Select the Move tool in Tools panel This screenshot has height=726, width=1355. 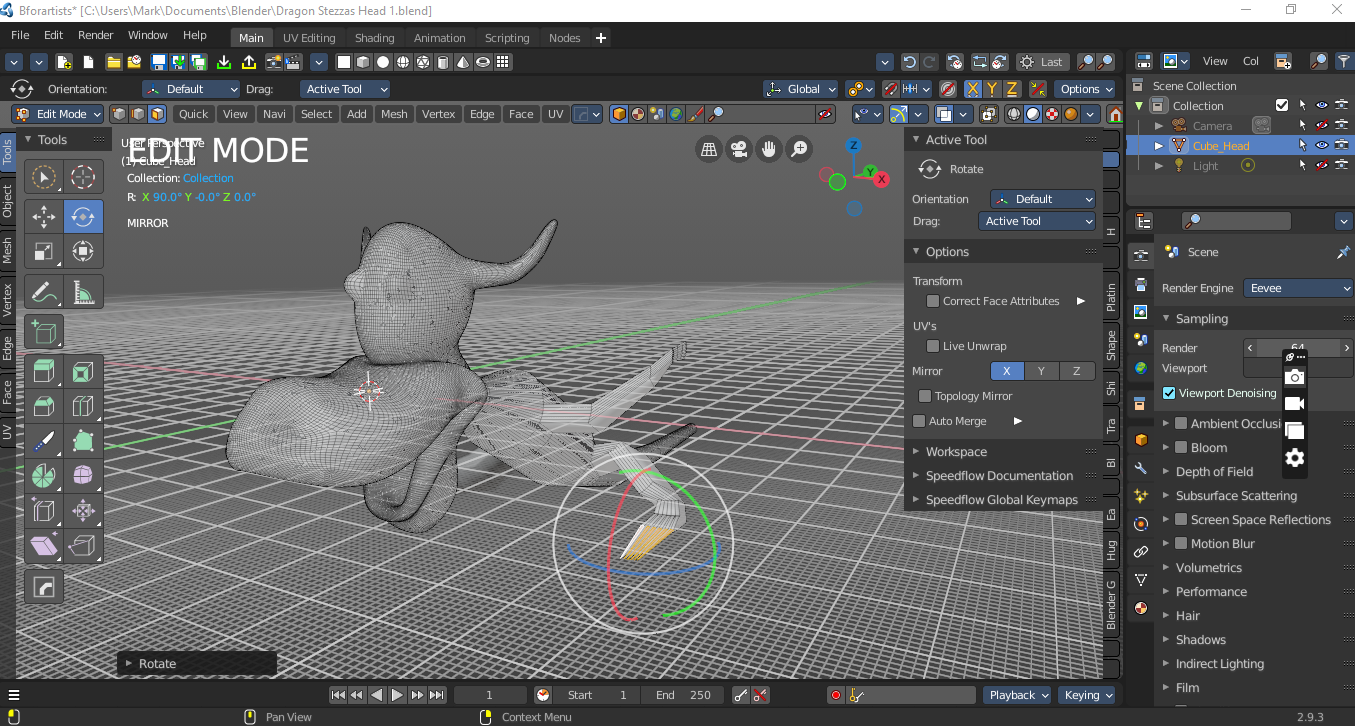tap(44, 216)
